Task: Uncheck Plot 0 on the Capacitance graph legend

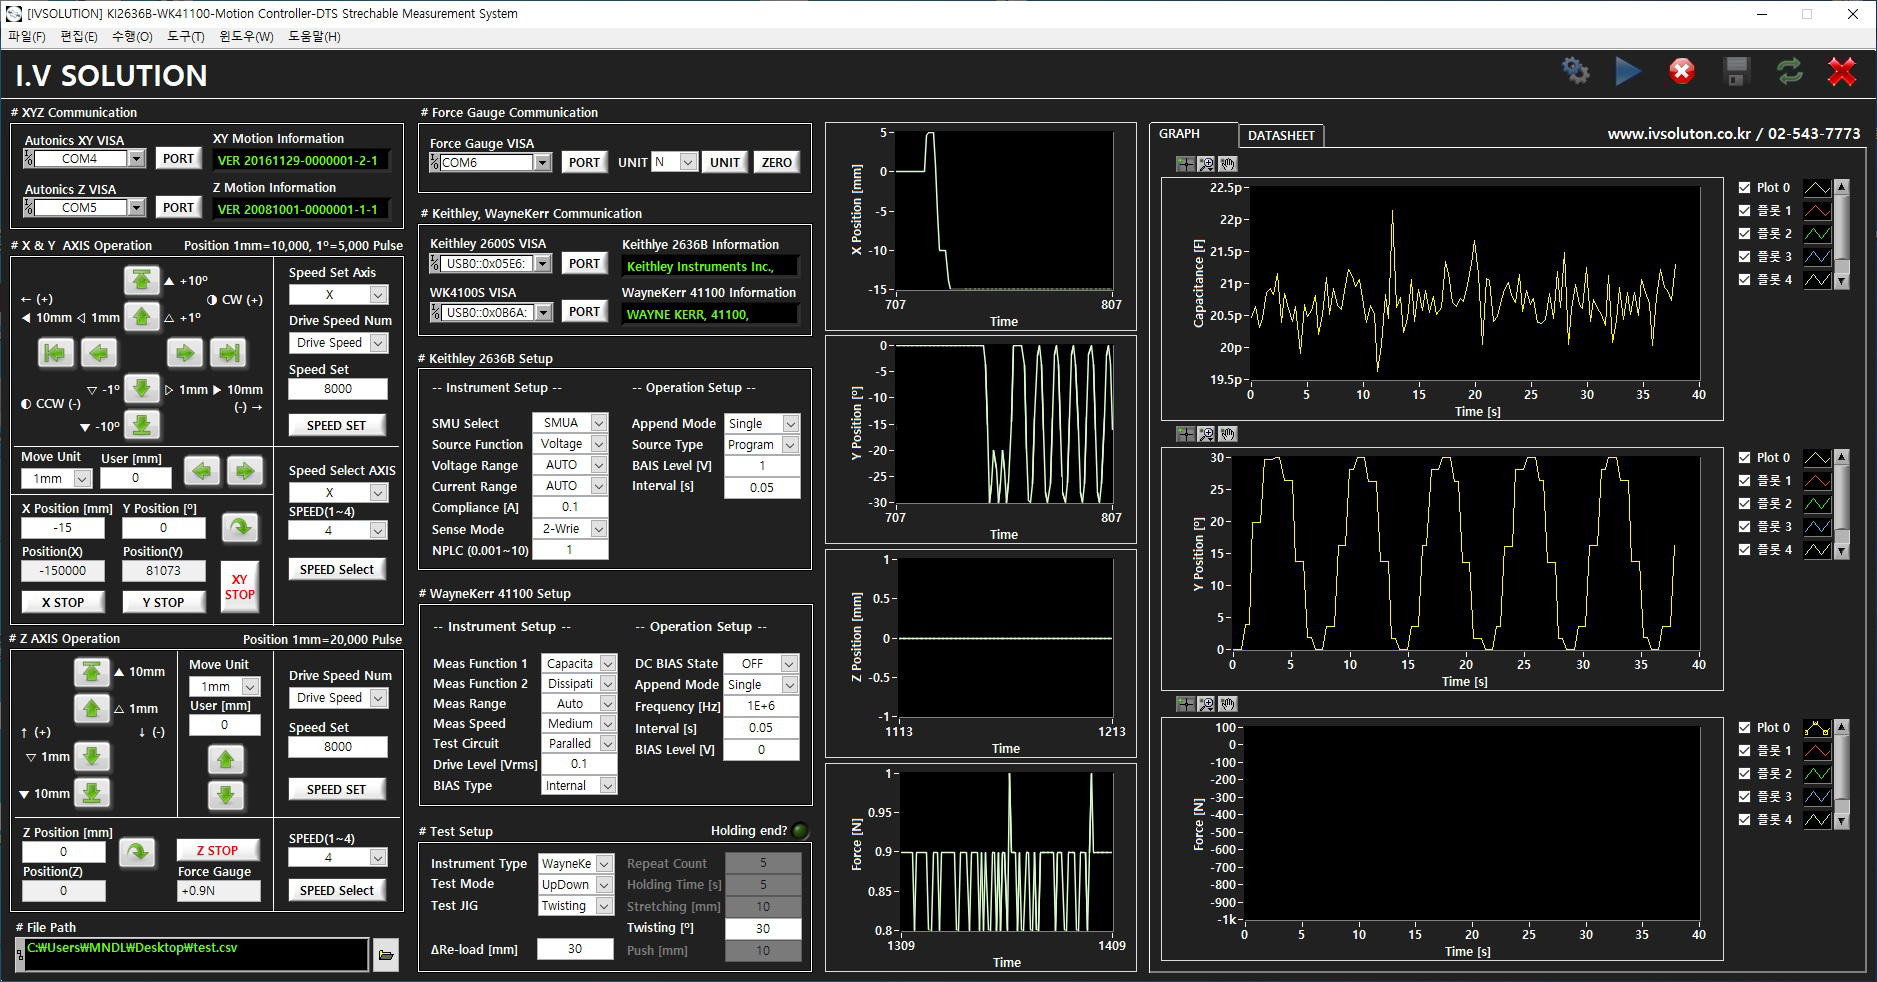Action: (x=1745, y=188)
